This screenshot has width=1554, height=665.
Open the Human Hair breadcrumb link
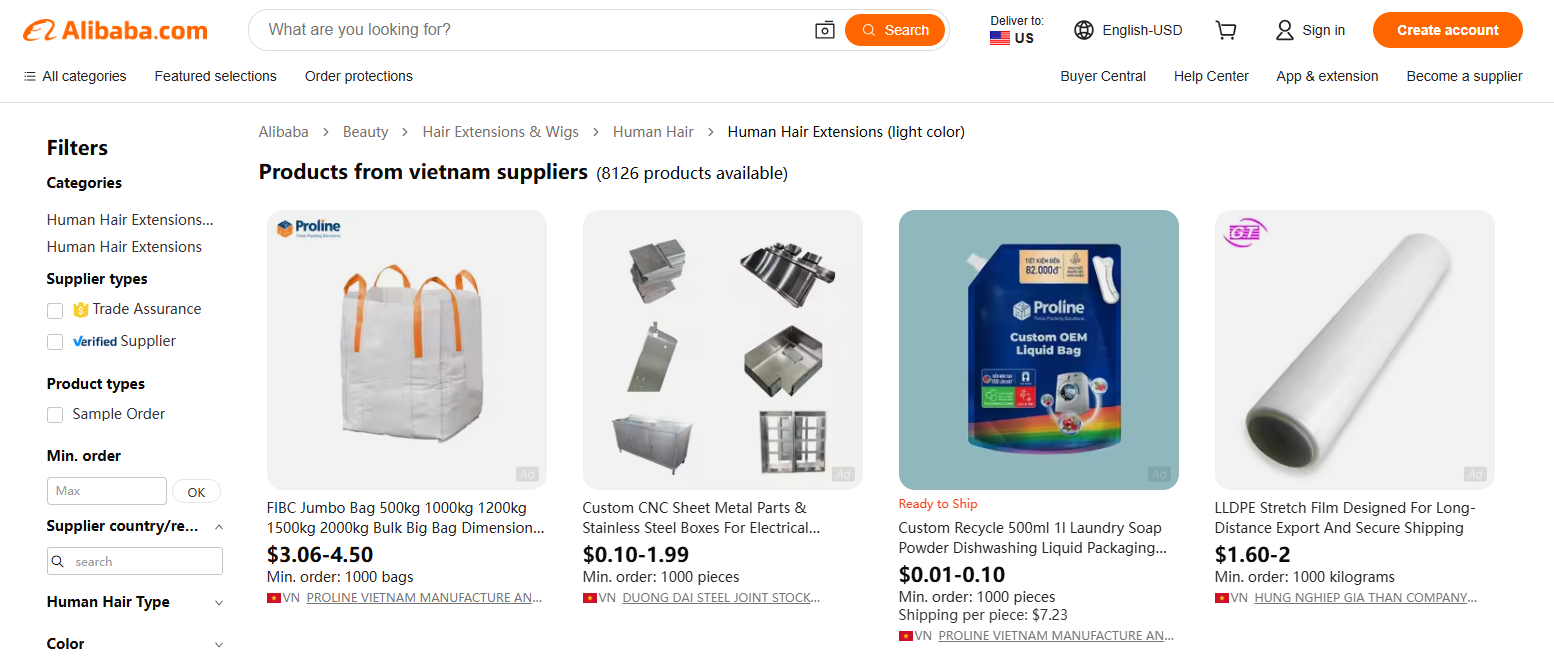pyautogui.click(x=653, y=131)
